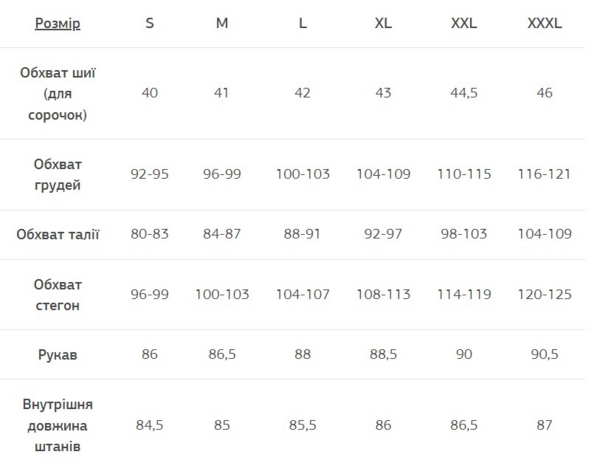This screenshot has width=600, height=460.
Task: Select the "Обхват стегон" row label
Action: (57, 295)
